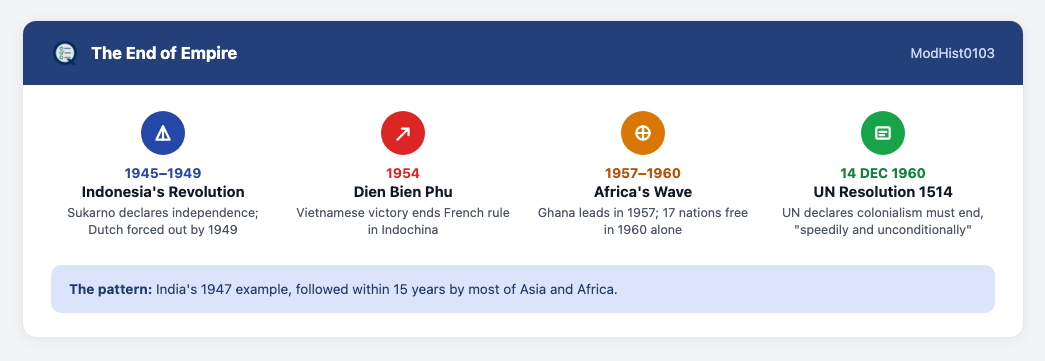1045x361 pixels.
Task: Click the orange crosshair circle icon
Action: (x=642, y=133)
